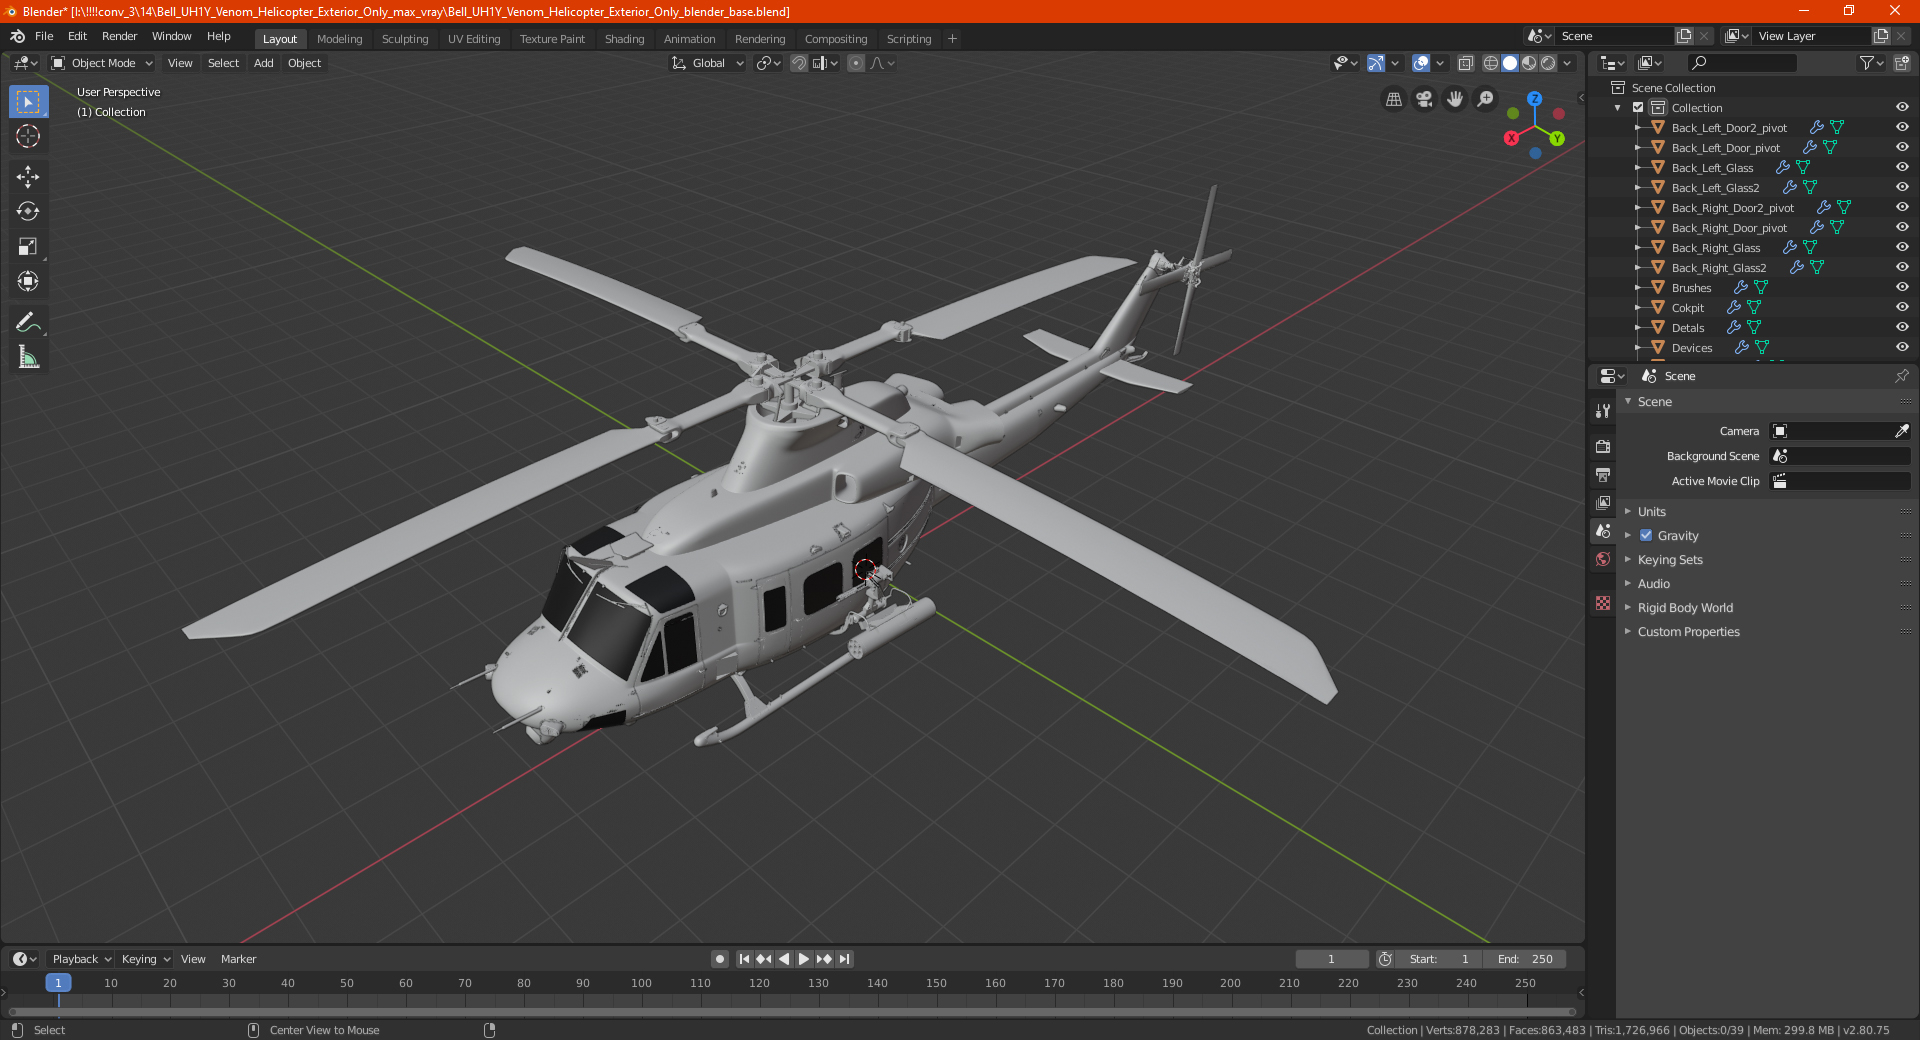Switch to rendered shading mode
This screenshot has height=1040, width=1920.
(1548, 63)
